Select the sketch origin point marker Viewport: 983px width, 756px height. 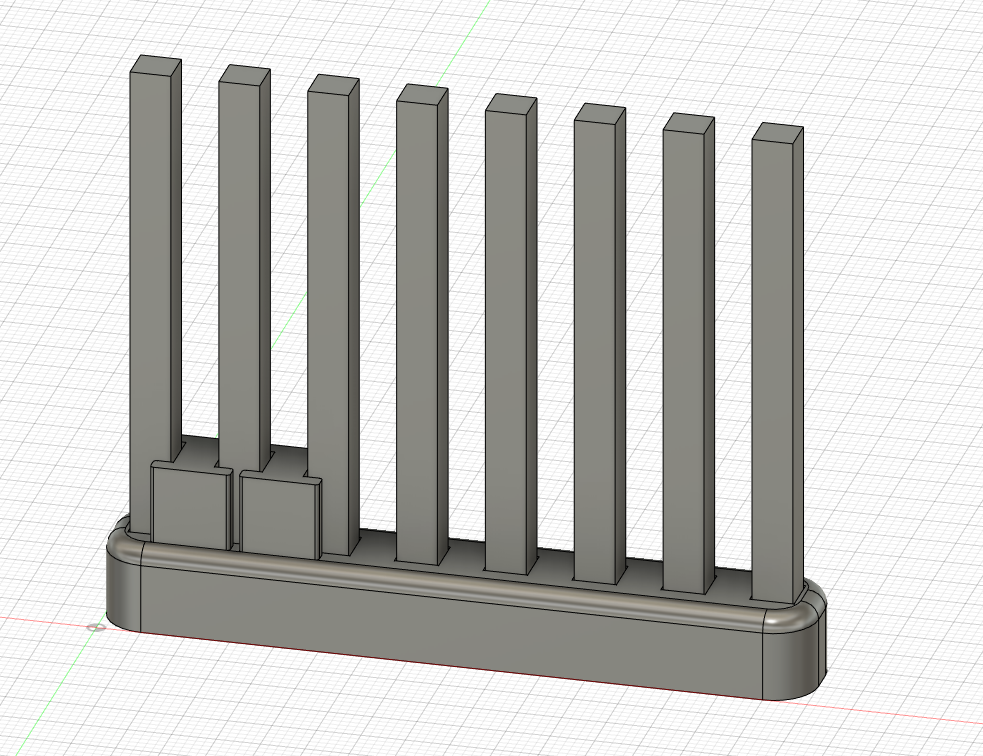(x=95, y=627)
